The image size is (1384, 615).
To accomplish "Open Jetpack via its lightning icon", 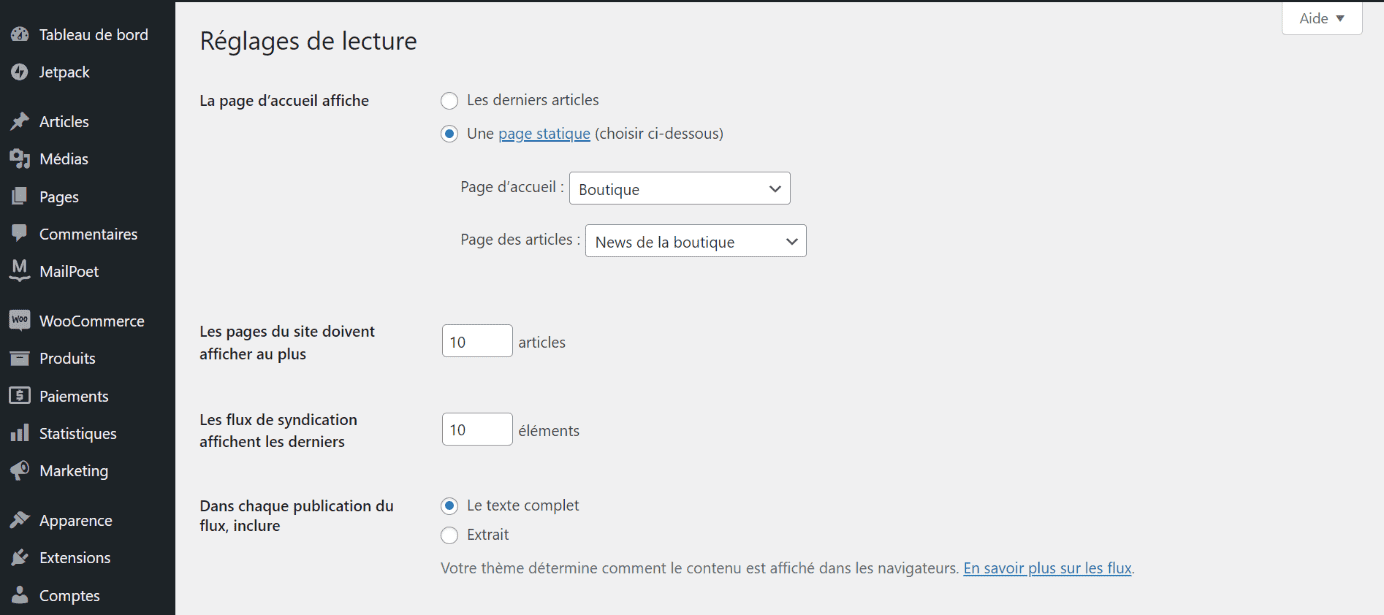I will (x=19, y=72).
